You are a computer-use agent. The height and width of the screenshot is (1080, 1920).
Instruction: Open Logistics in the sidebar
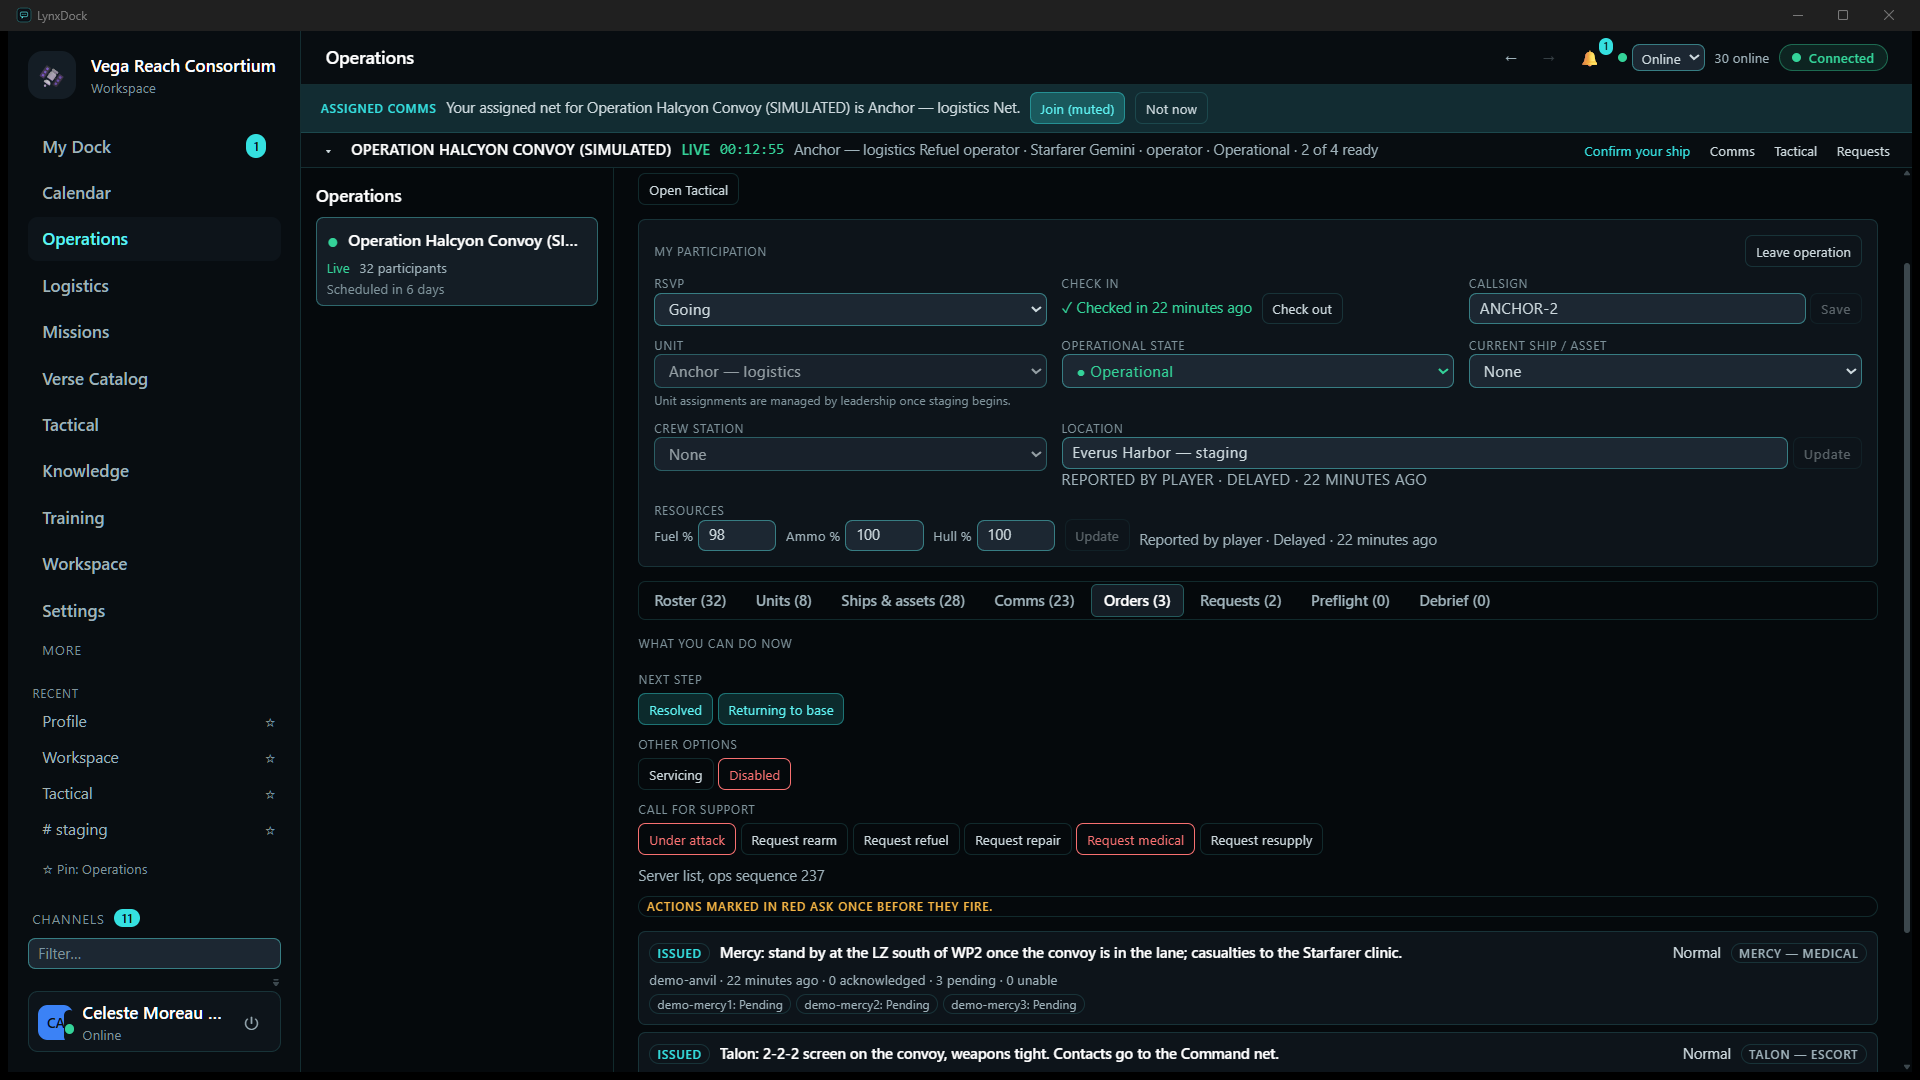point(154,286)
